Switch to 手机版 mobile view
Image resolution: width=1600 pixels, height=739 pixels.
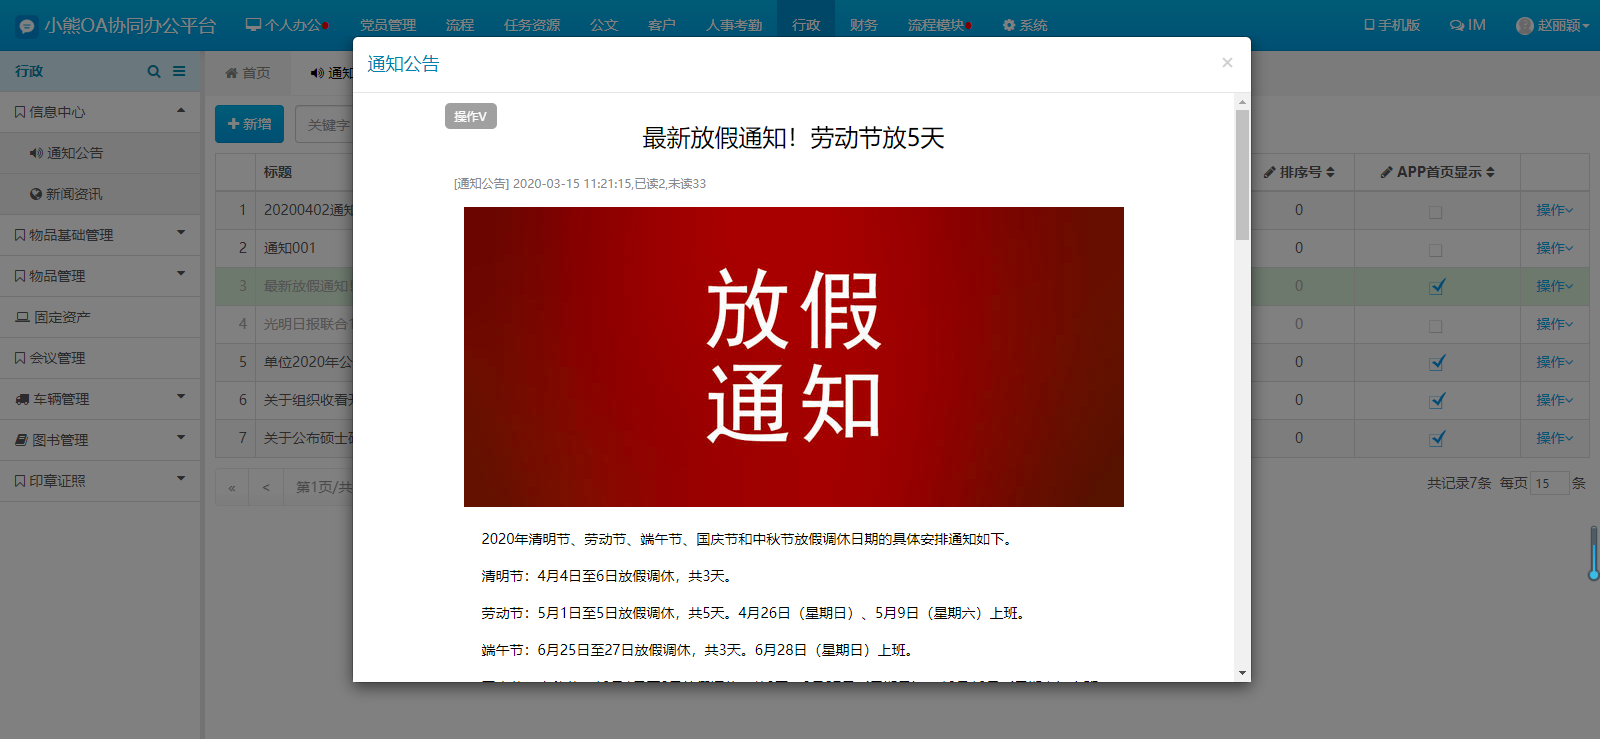(x=1392, y=25)
